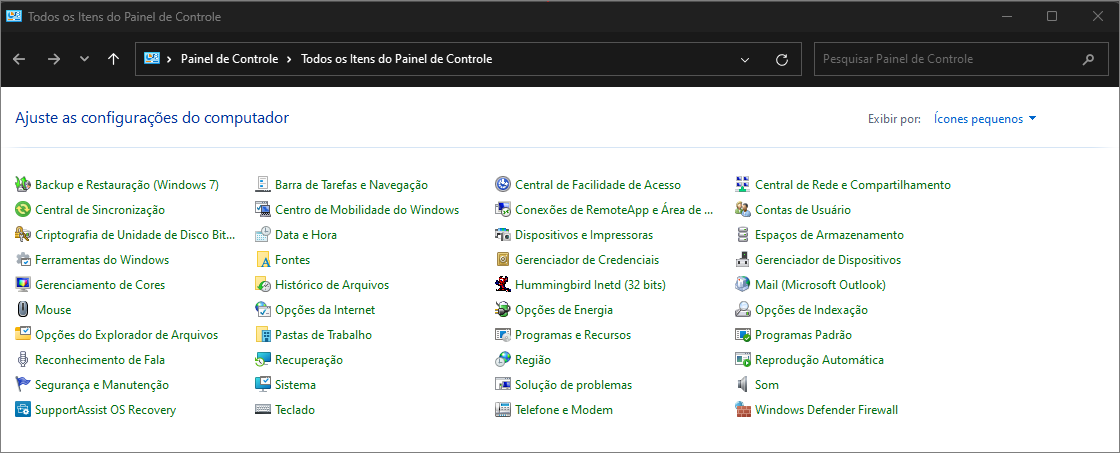Open the recent locations dropdown arrow
Image resolution: width=1120 pixels, height=453 pixels.
[84, 59]
